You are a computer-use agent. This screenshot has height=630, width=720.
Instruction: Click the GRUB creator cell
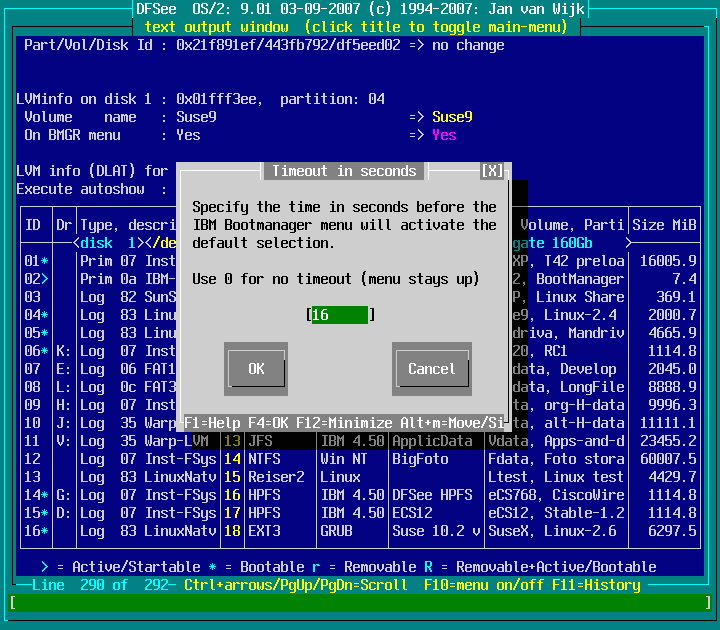[x=336, y=531]
